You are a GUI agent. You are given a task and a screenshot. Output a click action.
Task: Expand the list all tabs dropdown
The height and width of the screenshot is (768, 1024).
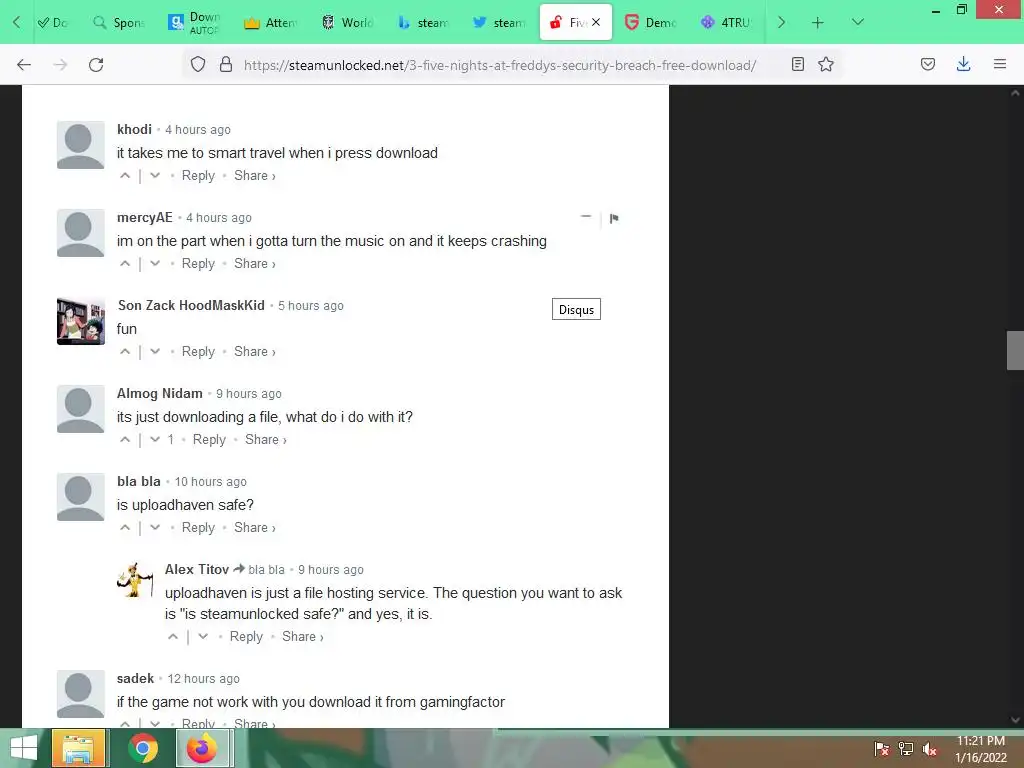pos(858,23)
